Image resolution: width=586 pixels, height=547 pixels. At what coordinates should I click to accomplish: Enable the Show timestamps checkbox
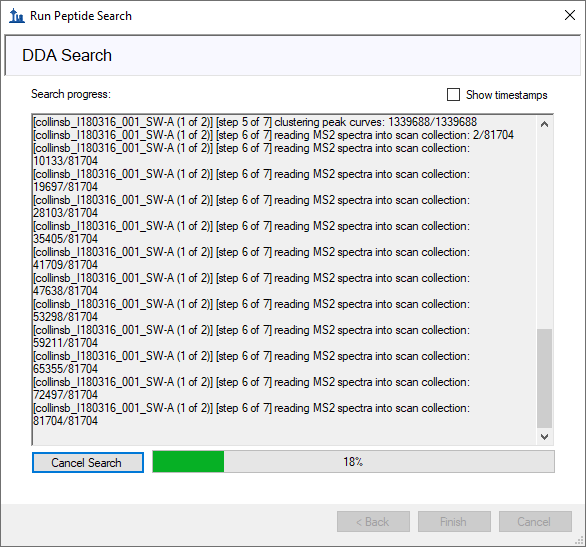click(x=453, y=95)
